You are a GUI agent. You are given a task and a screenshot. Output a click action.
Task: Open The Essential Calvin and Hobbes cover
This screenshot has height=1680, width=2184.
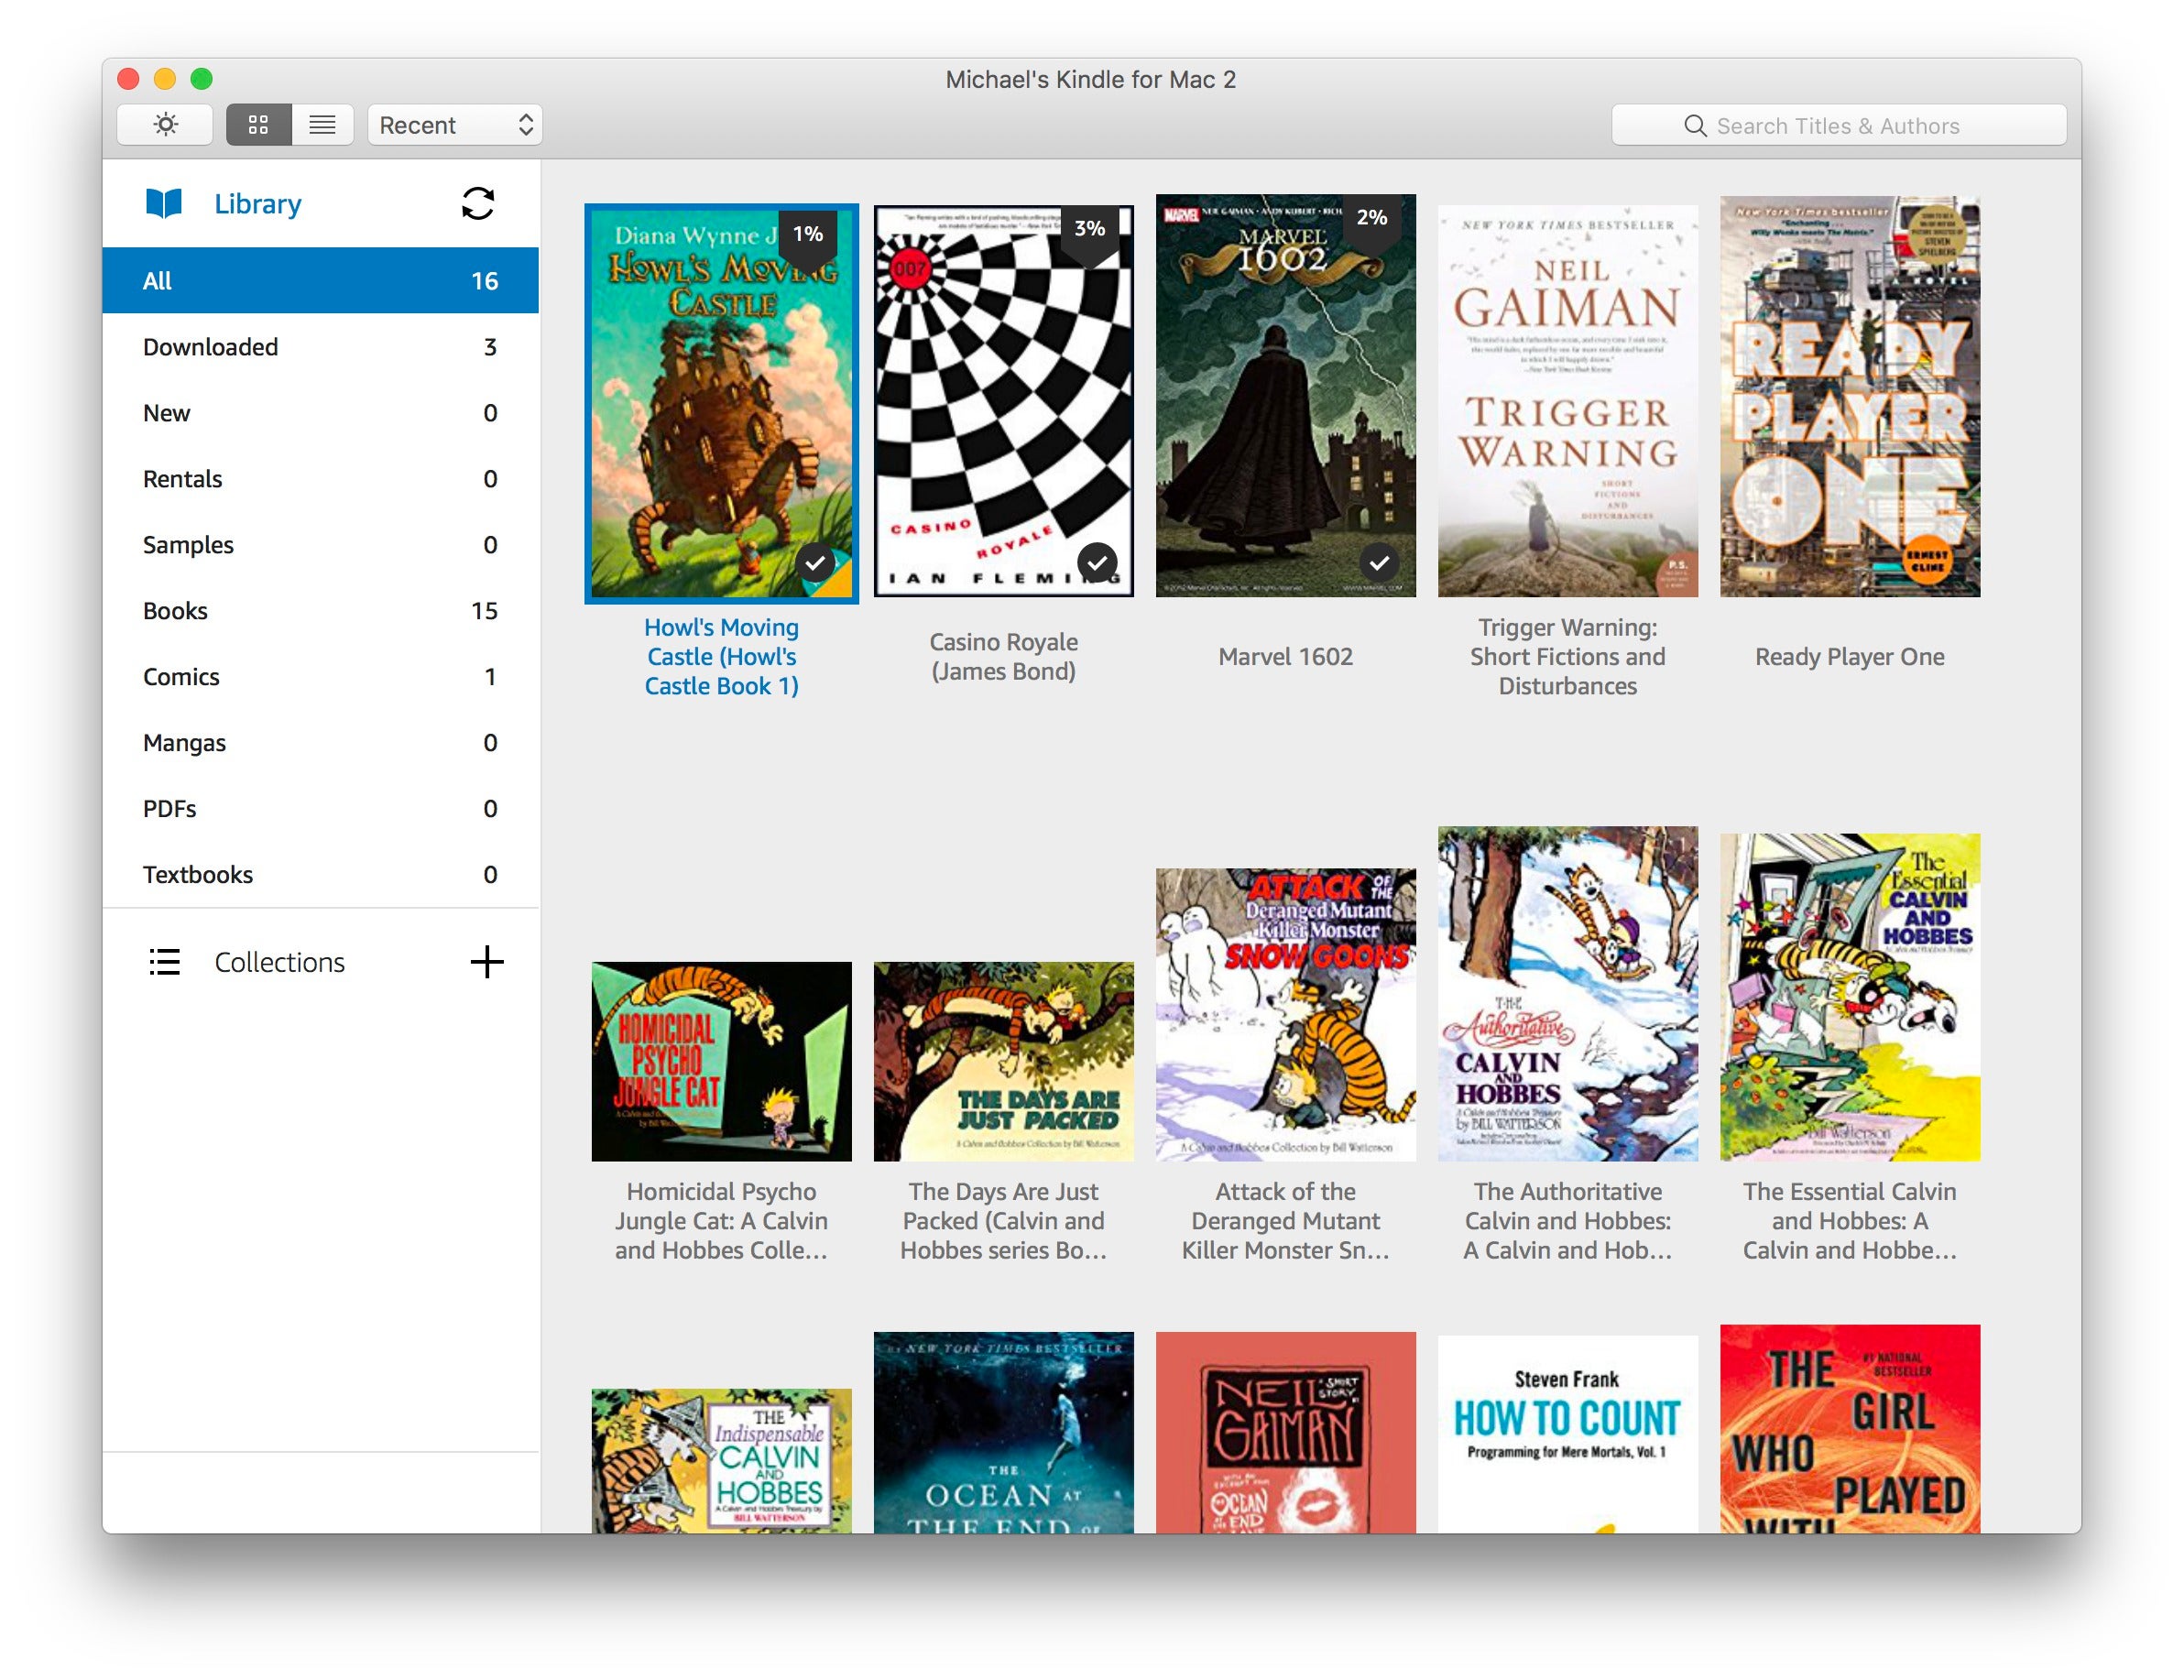[x=1850, y=998]
